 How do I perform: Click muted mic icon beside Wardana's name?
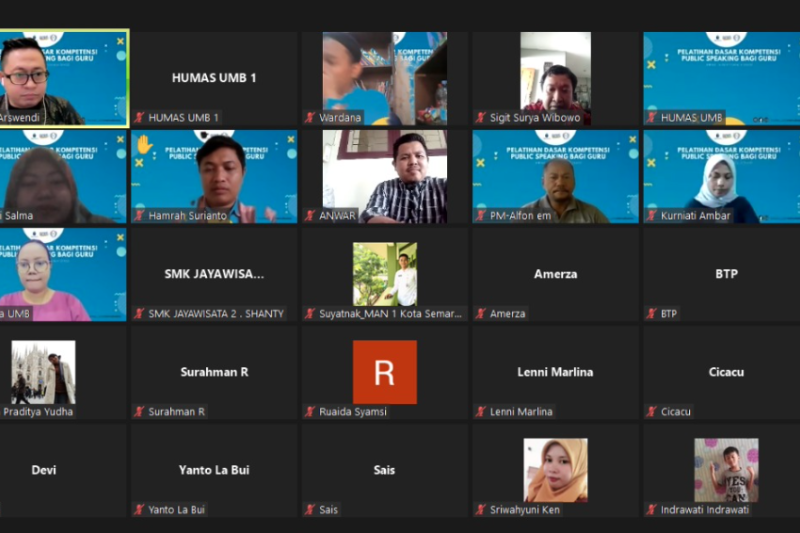310,118
